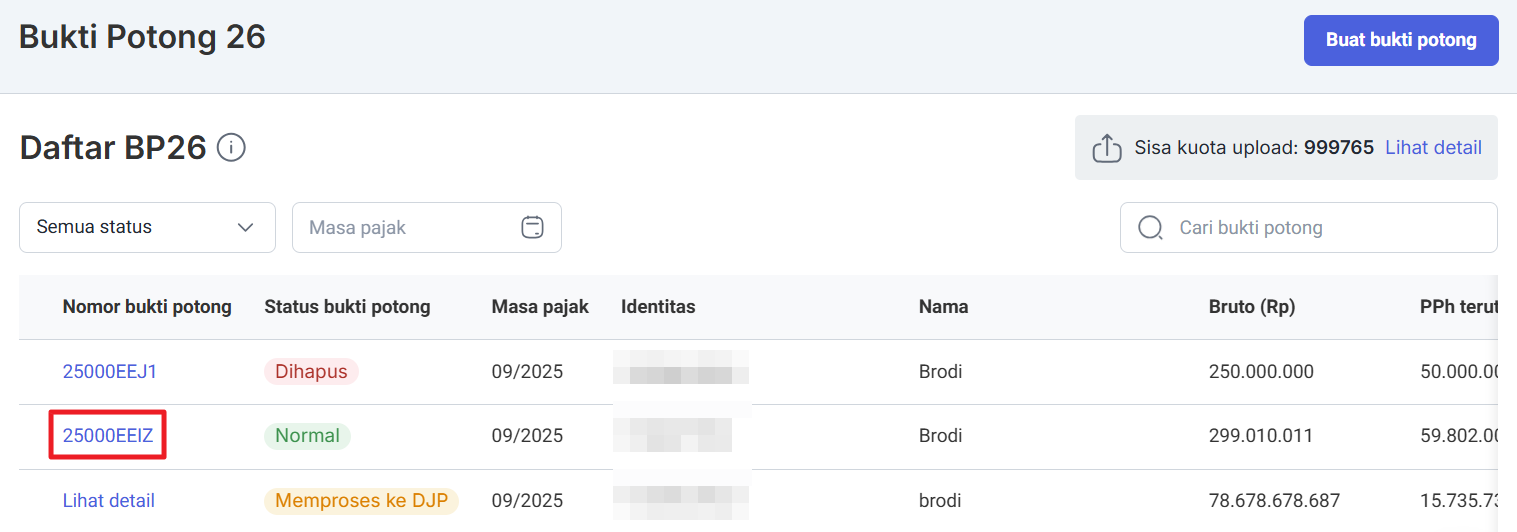Click the Status bukti potong column header
Screen dimensions: 1517x532
(347, 307)
